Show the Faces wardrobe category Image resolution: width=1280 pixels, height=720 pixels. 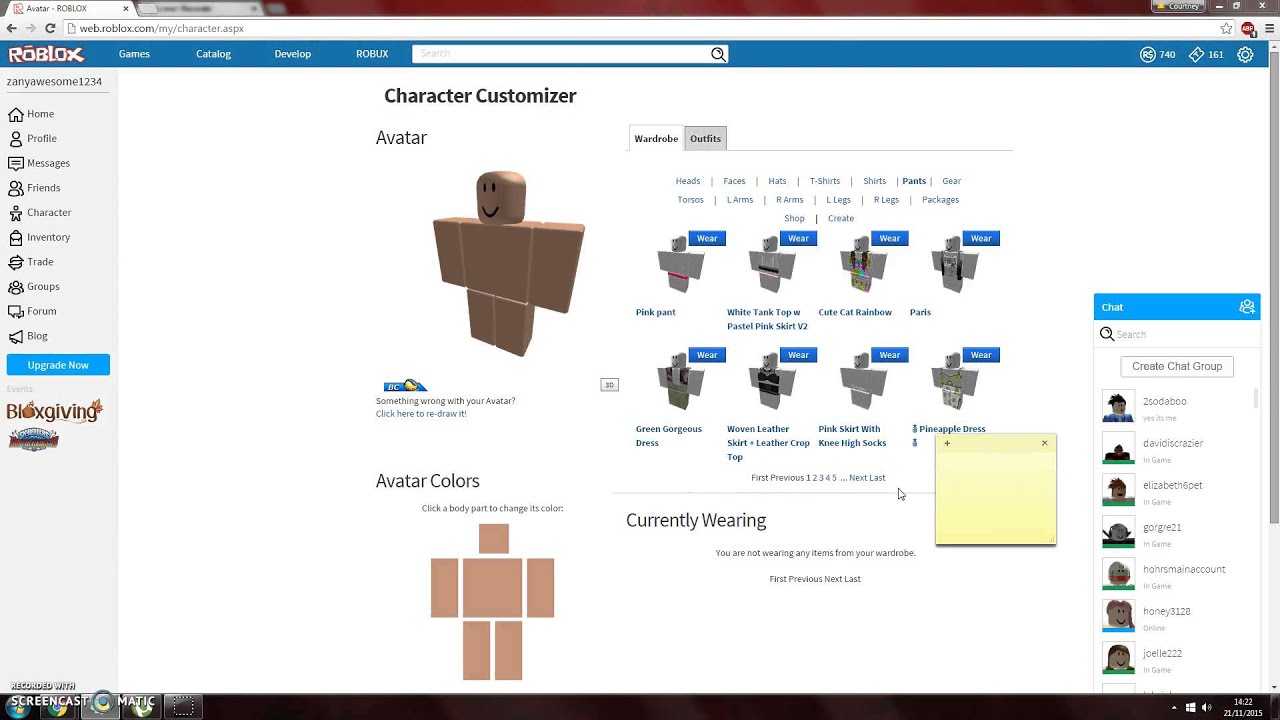[734, 181]
